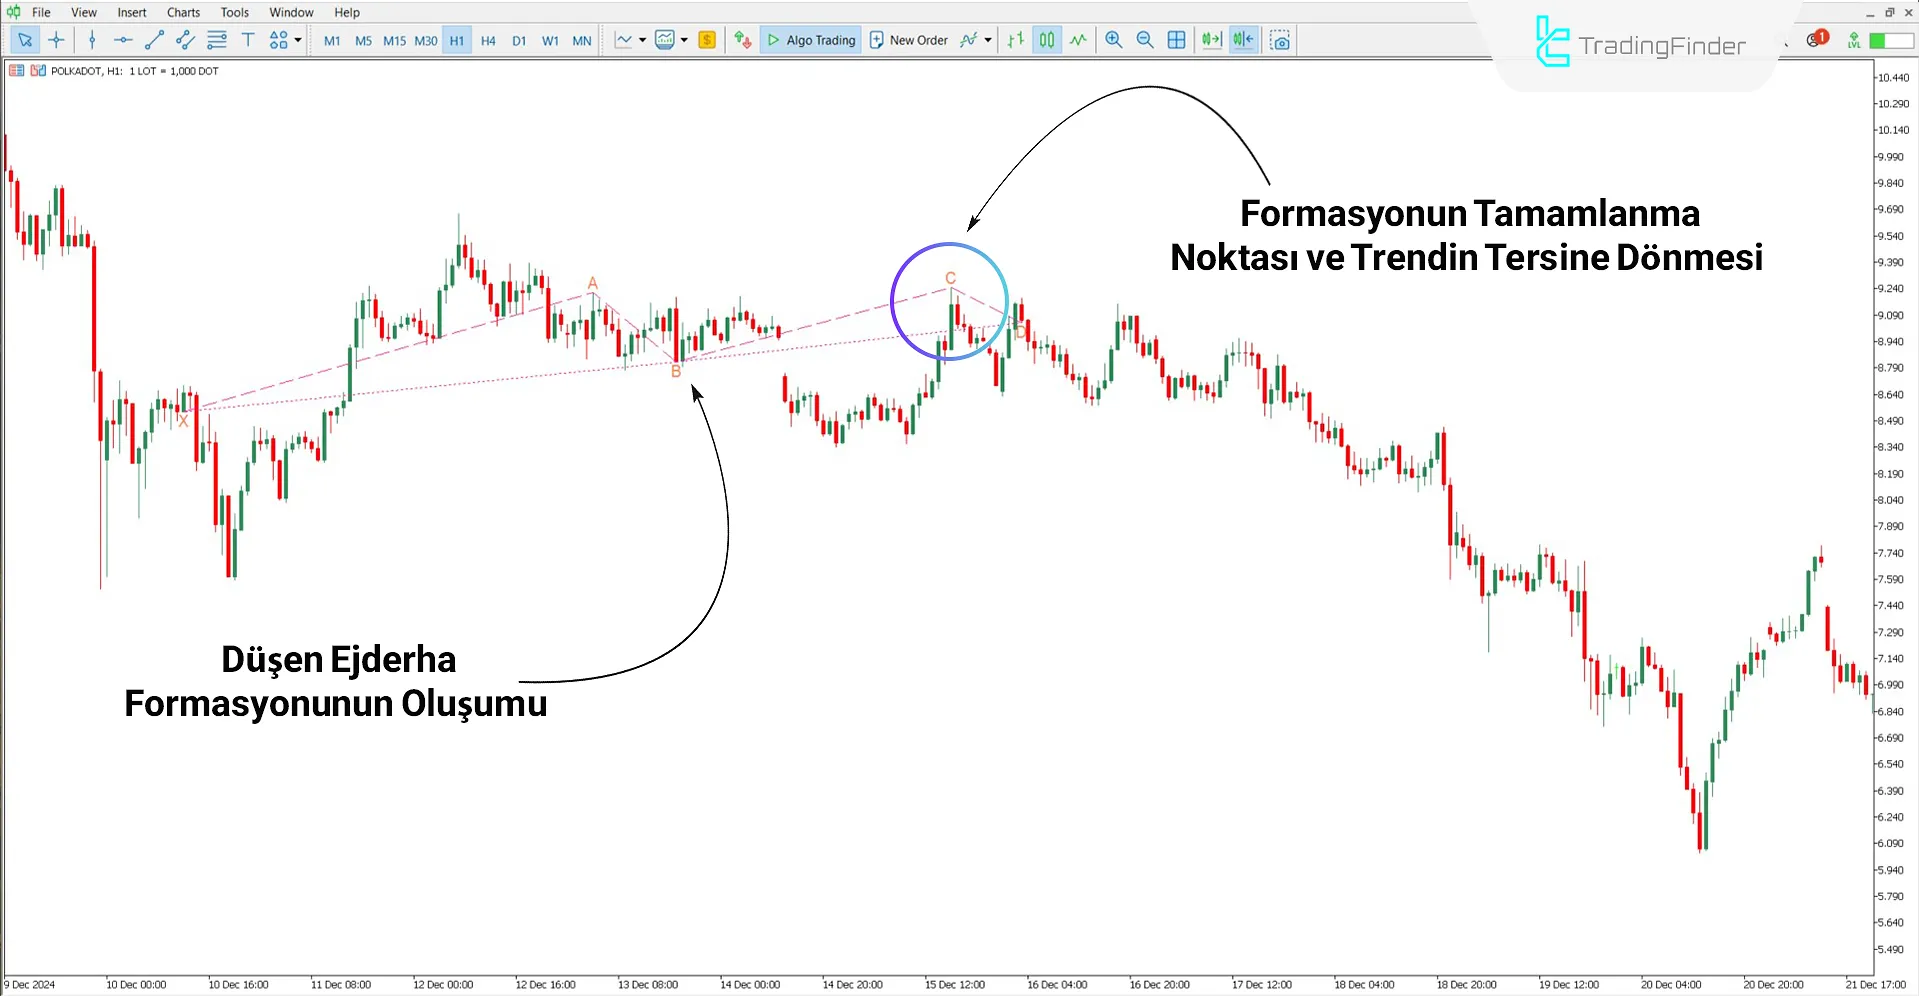Place a New Order
The width and height of the screenshot is (1919, 996).
[x=908, y=40]
